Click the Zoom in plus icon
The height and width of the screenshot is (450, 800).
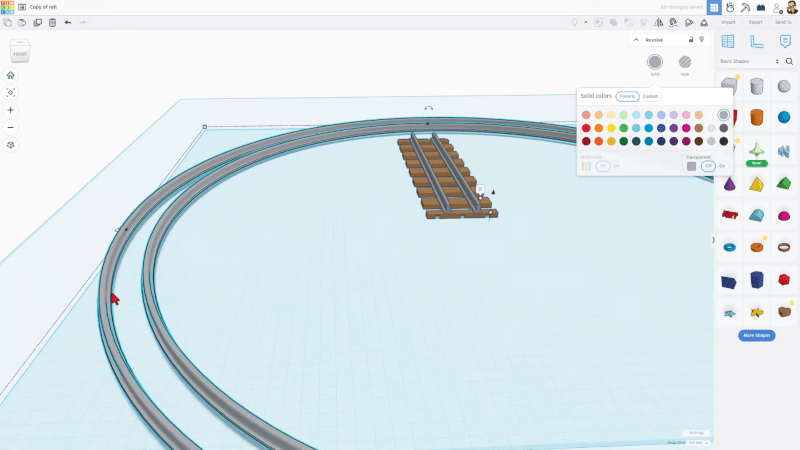10,110
